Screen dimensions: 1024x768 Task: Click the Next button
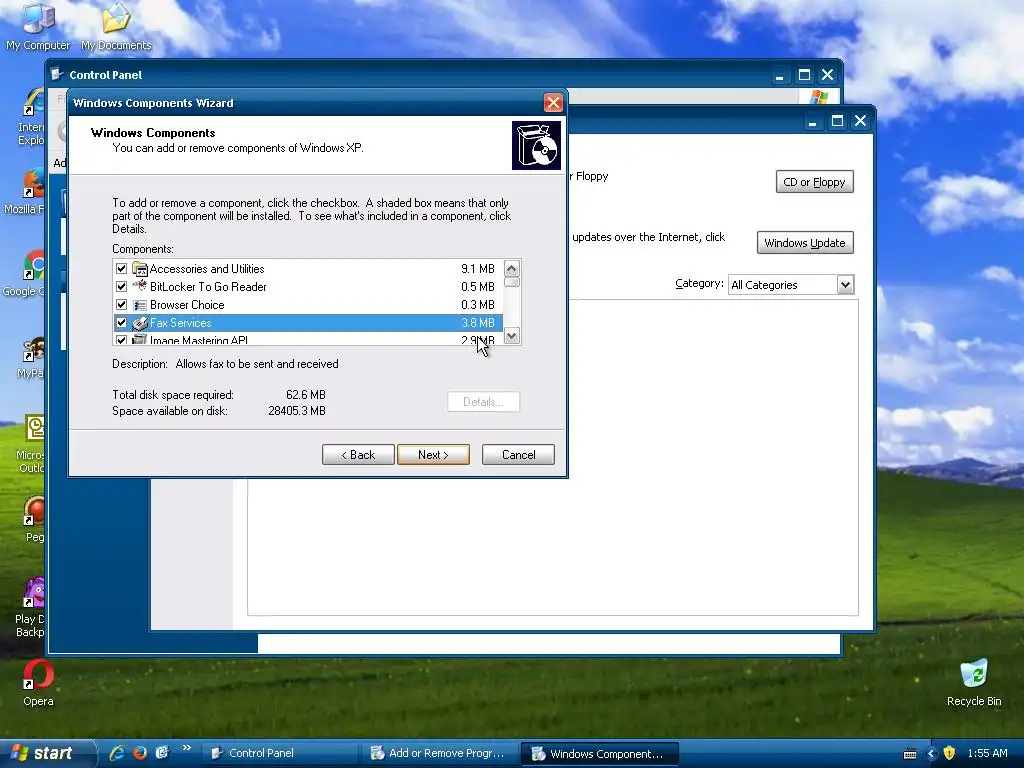tap(433, 455)
